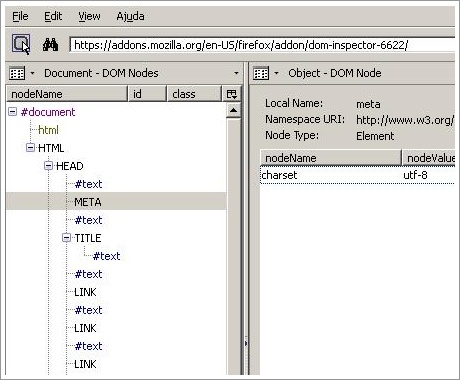The width and height of the screenshot is (460, 380).
Task: Click the scroll up arrow of DOM tree
Action: click(233, 110)
